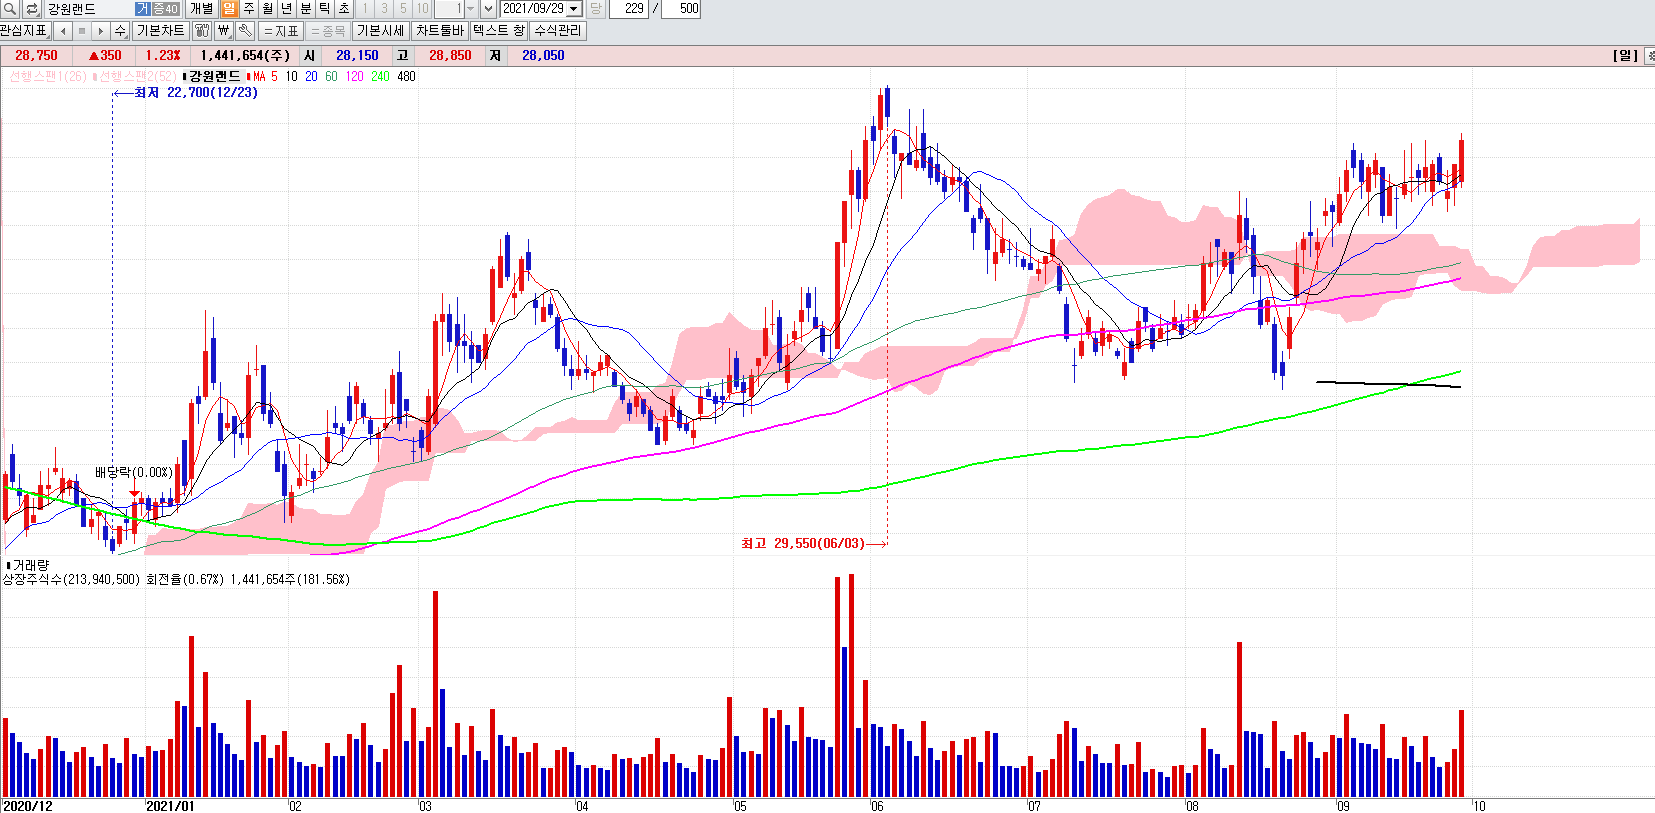
Task: Open the 차트툴바 menu
Action: [440, 31]
